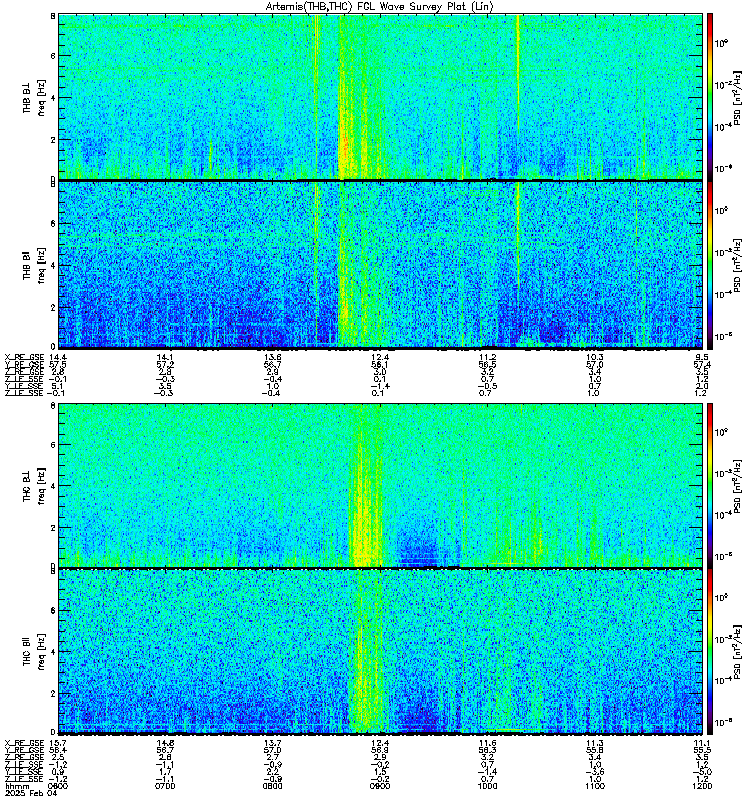Viewport: 750px width, 800px height.
Task: Click the THC X_RE_GSE value "11.6"
Action: (488, 743)
